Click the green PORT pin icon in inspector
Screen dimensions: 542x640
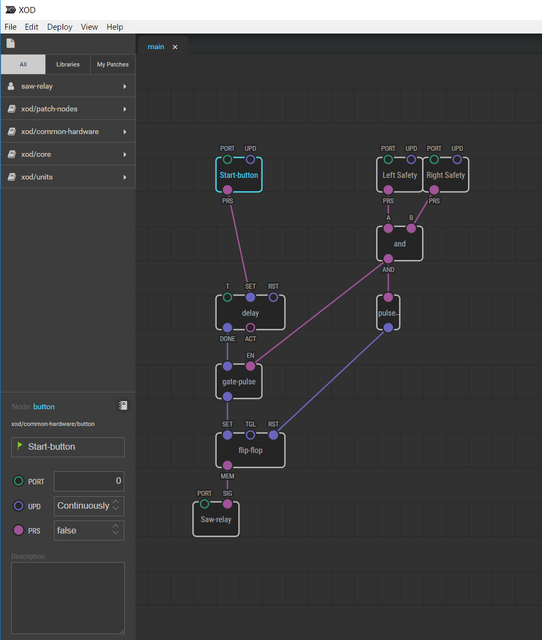pyautogui.click(x=18, y=481)
